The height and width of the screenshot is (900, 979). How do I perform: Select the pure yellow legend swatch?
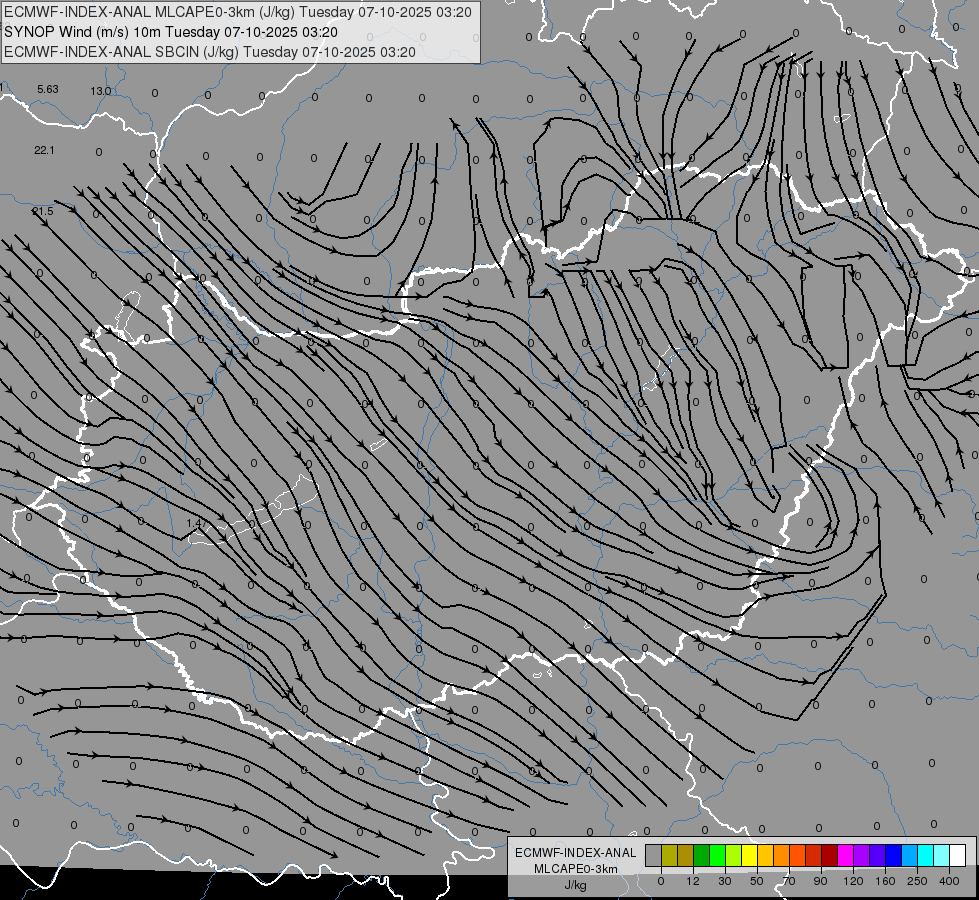point(750,855)
